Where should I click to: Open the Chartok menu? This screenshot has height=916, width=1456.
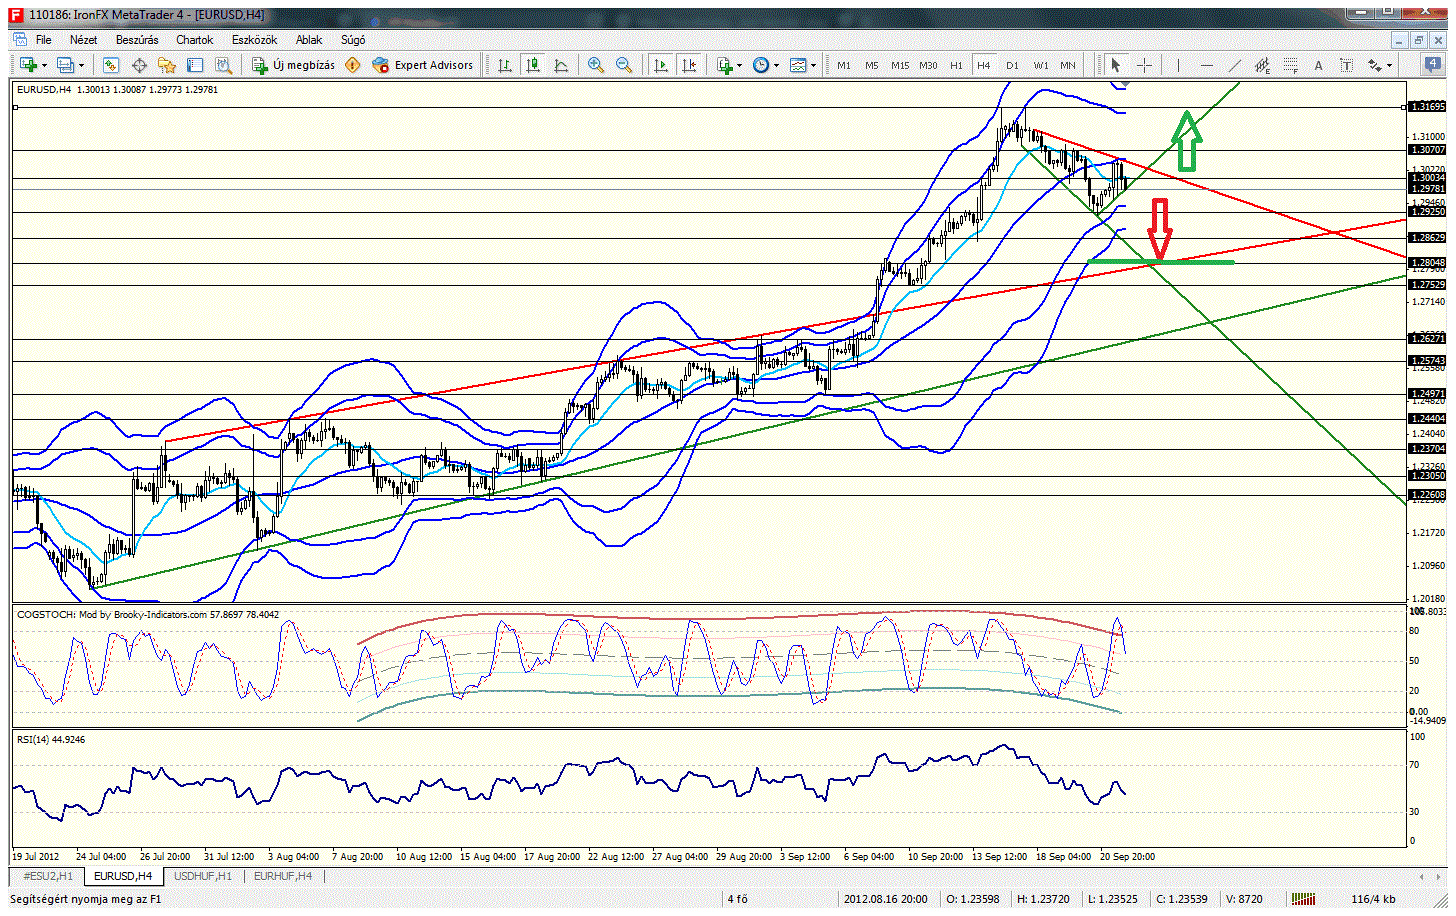pos(194,40)
